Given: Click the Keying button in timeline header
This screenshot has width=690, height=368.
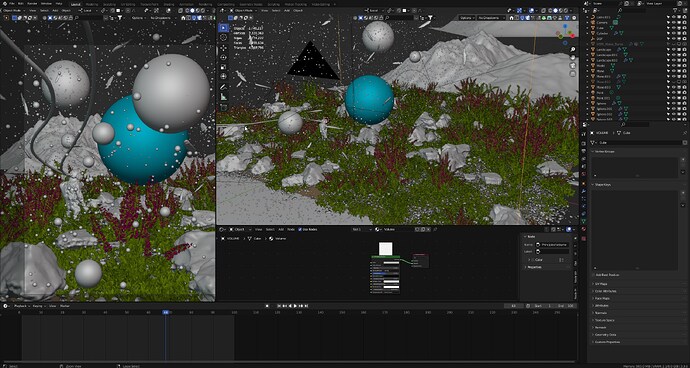Looking at the screenshot, I should point(38,305).
